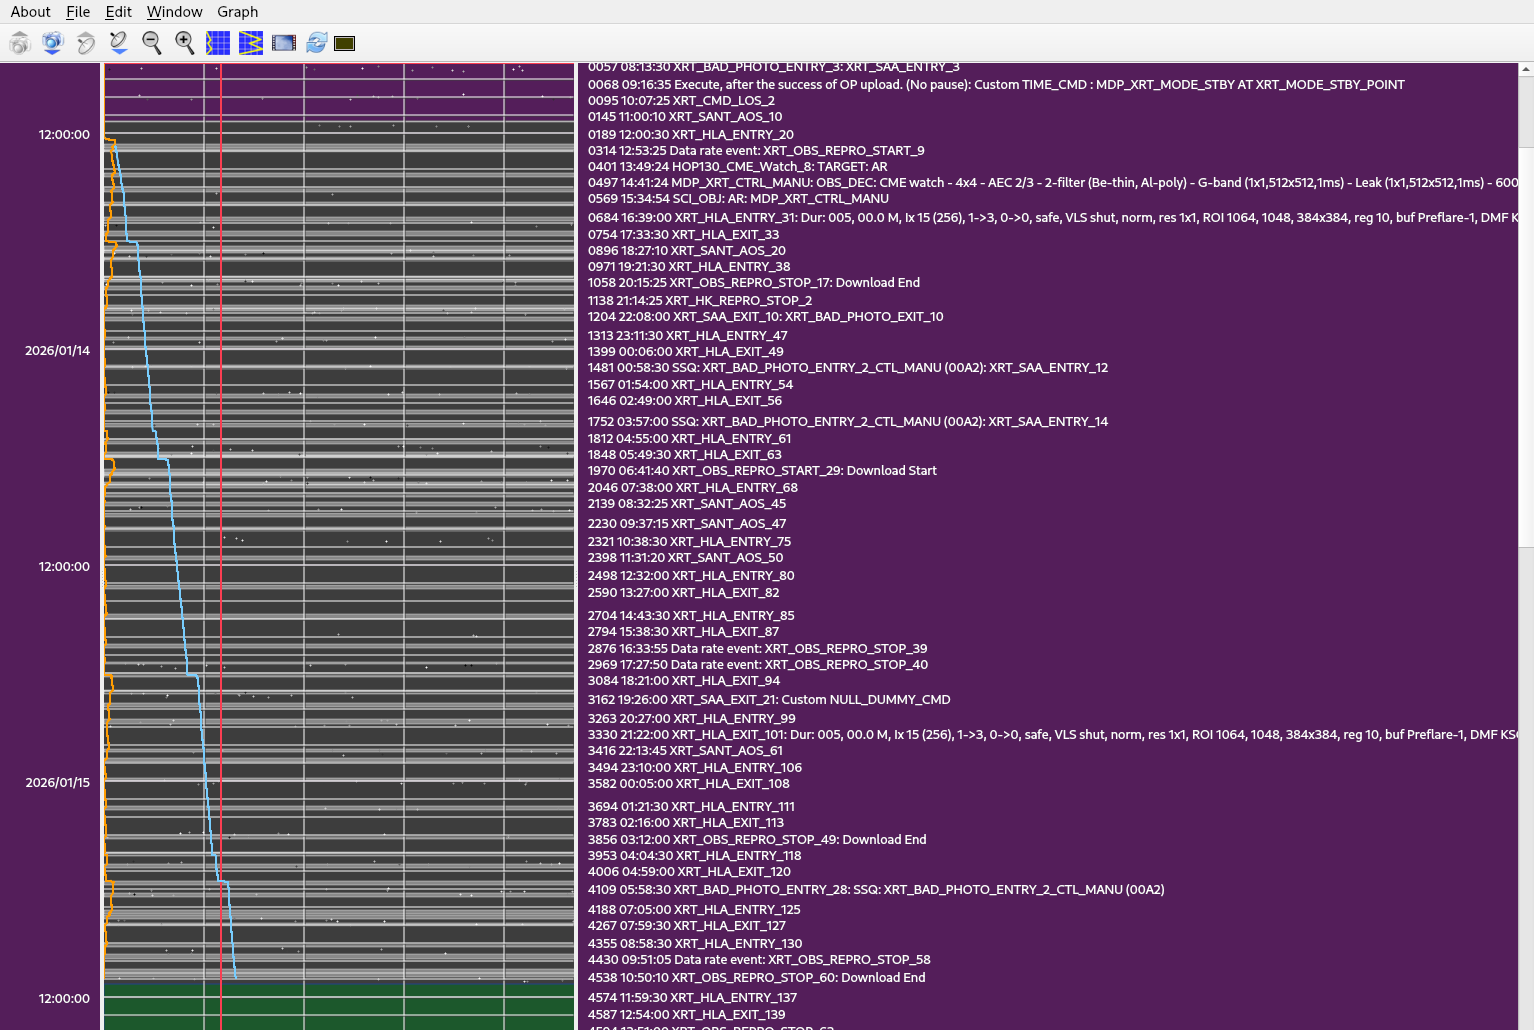Screen dimensions: 1534x1030
Task: Open the About menu
Action: pos(30,12)
